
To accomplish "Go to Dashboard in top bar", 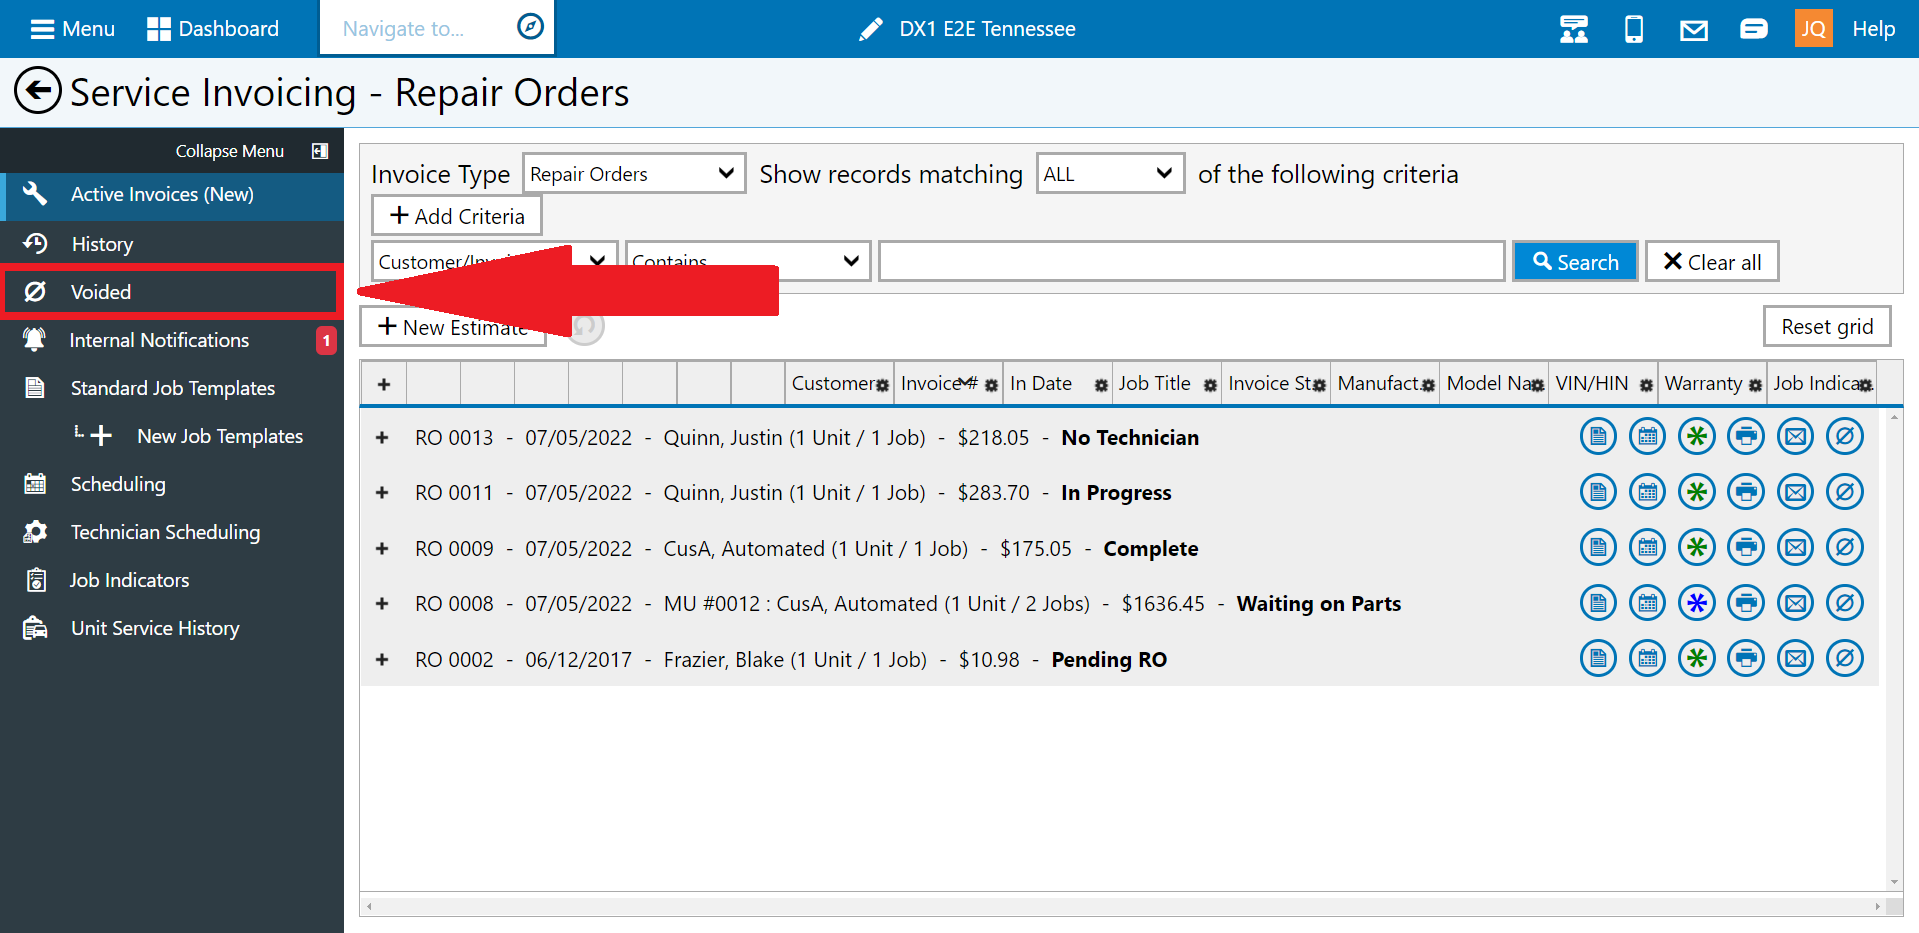I will [x=213, y=29].
